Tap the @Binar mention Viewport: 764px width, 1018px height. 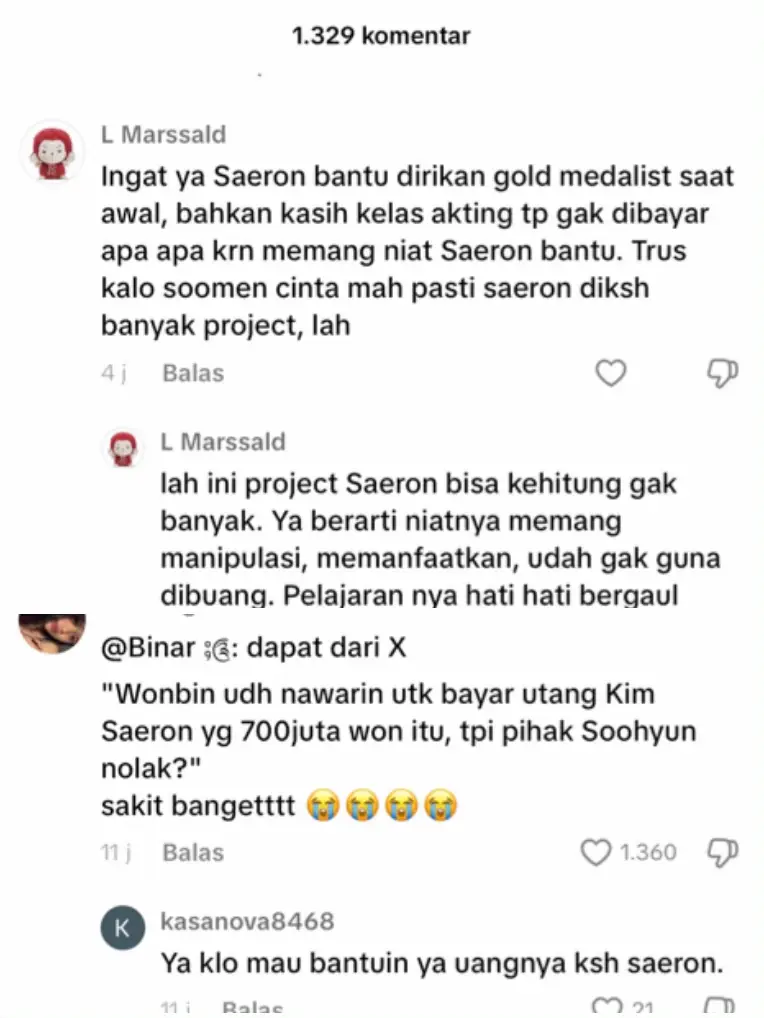pos(148,647)
